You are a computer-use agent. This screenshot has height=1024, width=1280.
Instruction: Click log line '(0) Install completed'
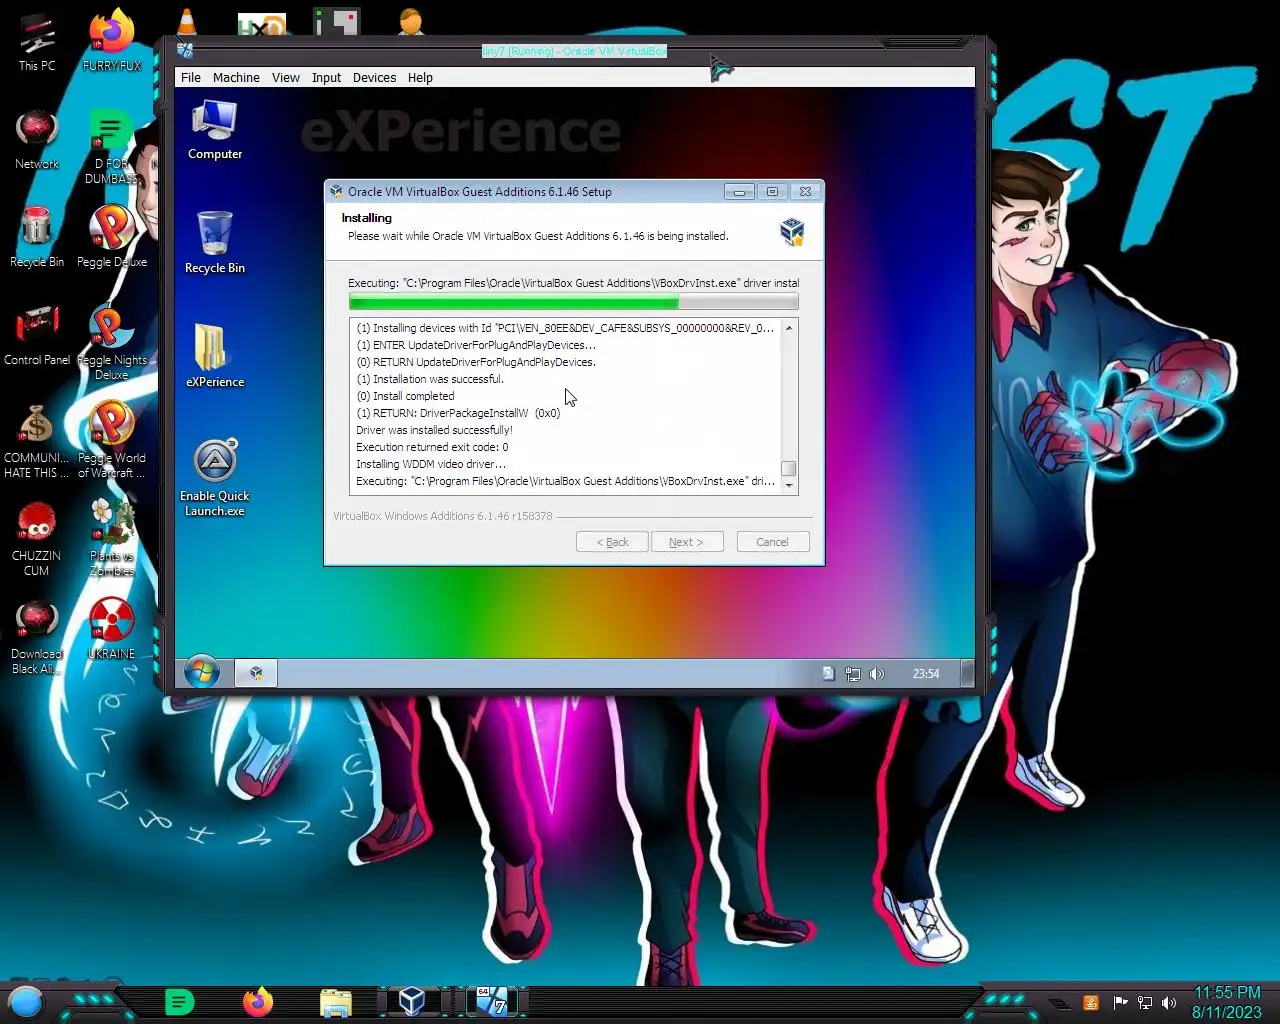pos(405,396)
